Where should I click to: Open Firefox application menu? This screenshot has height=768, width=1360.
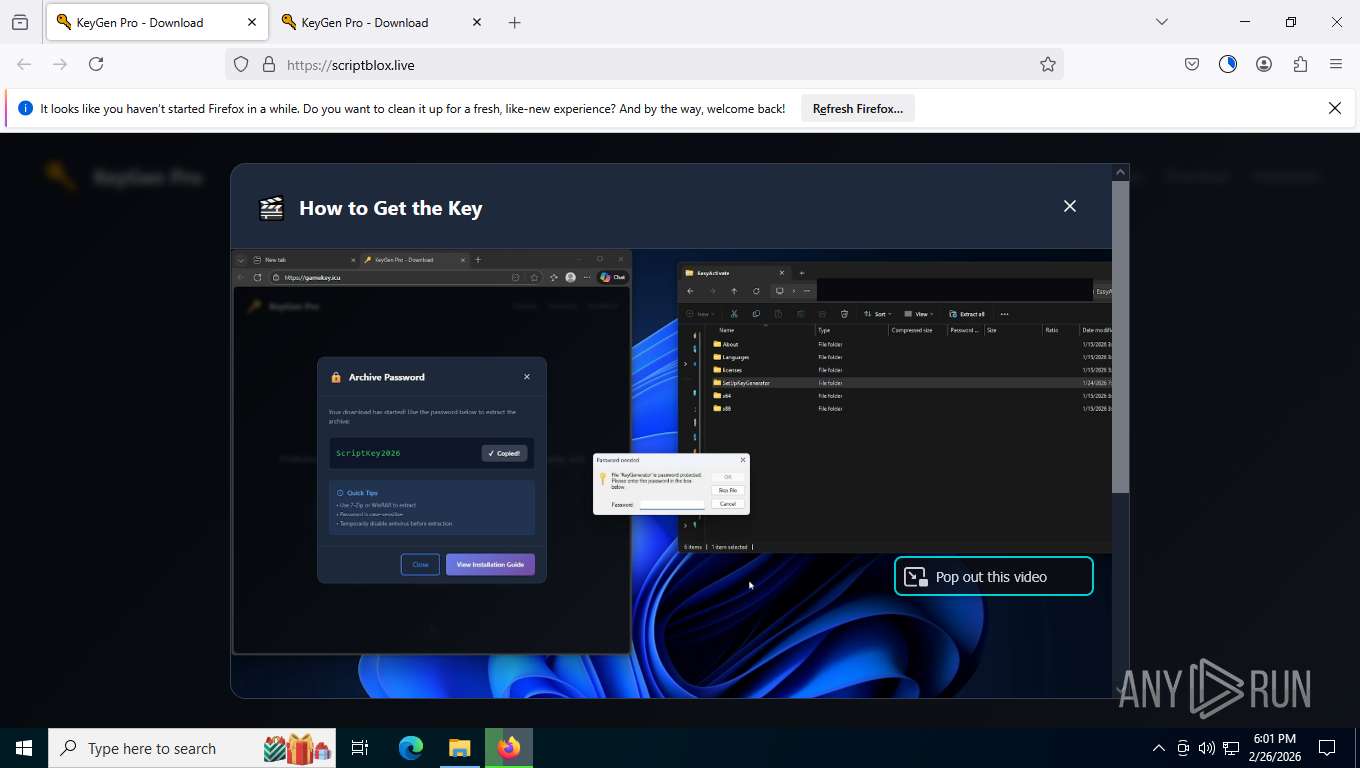[1336, 64]
